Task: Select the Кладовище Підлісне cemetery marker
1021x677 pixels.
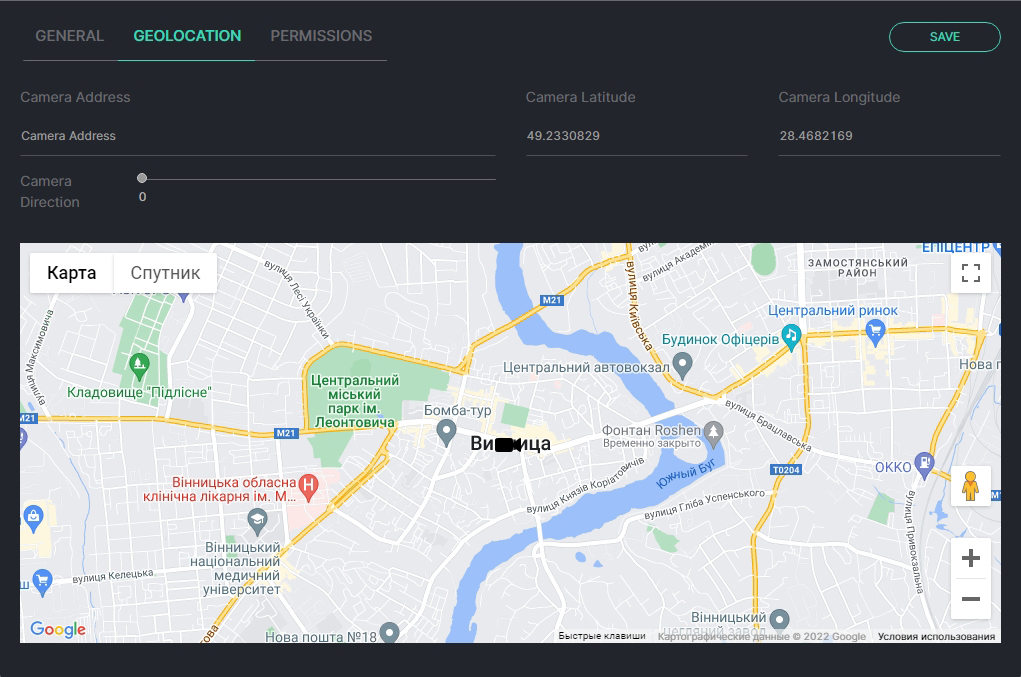Action: click(139, 366)
